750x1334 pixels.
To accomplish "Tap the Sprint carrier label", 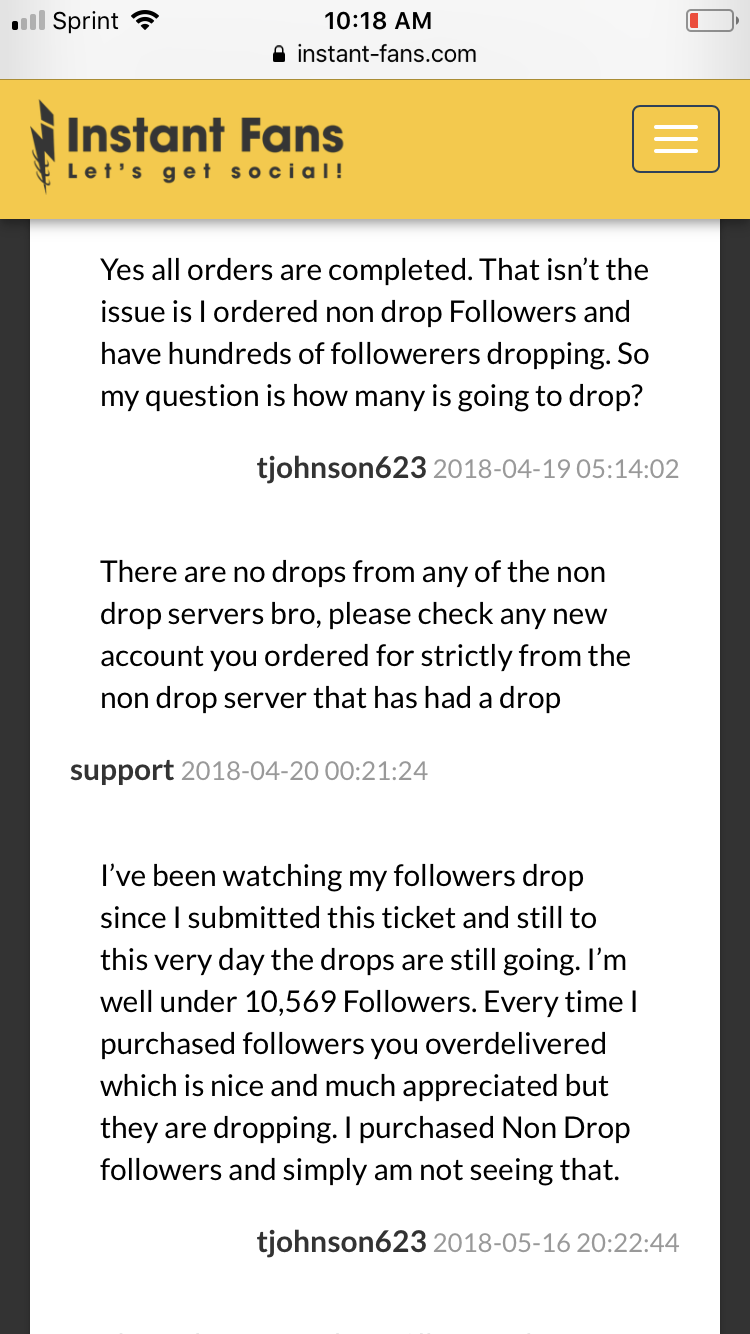I will point(86,21).
